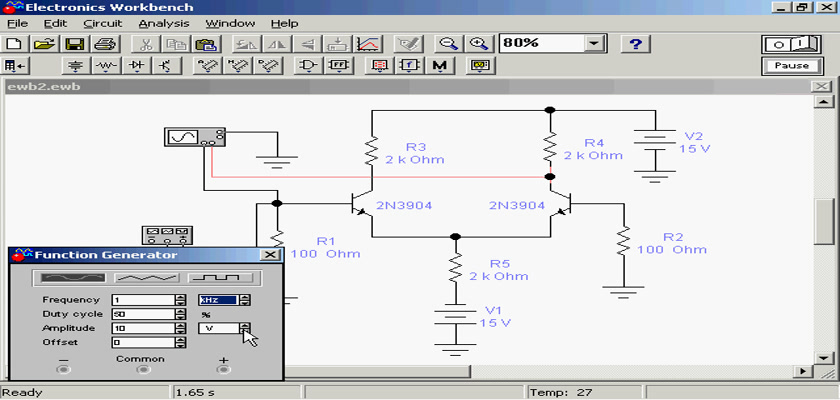The image size is (840, 400).
Task: Select square waveform in Function Generator
Action: [x=223, y=278]
